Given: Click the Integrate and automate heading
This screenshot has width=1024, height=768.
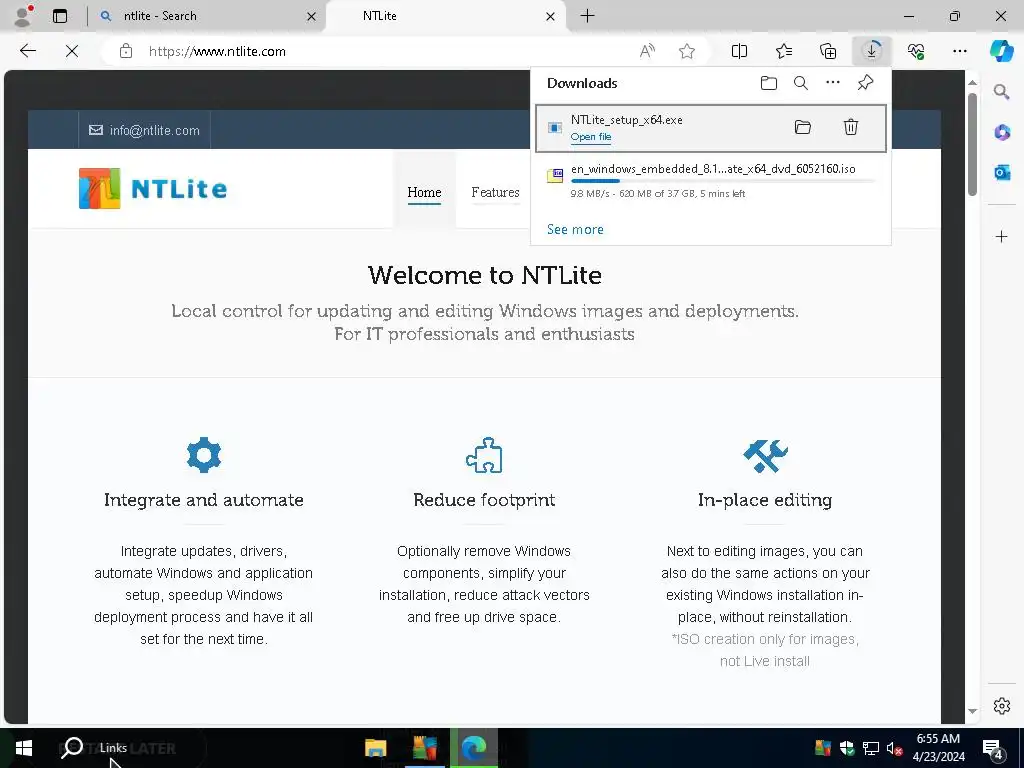Looking at the screenshot, I should pyautogui.click(x=204, y=500).
